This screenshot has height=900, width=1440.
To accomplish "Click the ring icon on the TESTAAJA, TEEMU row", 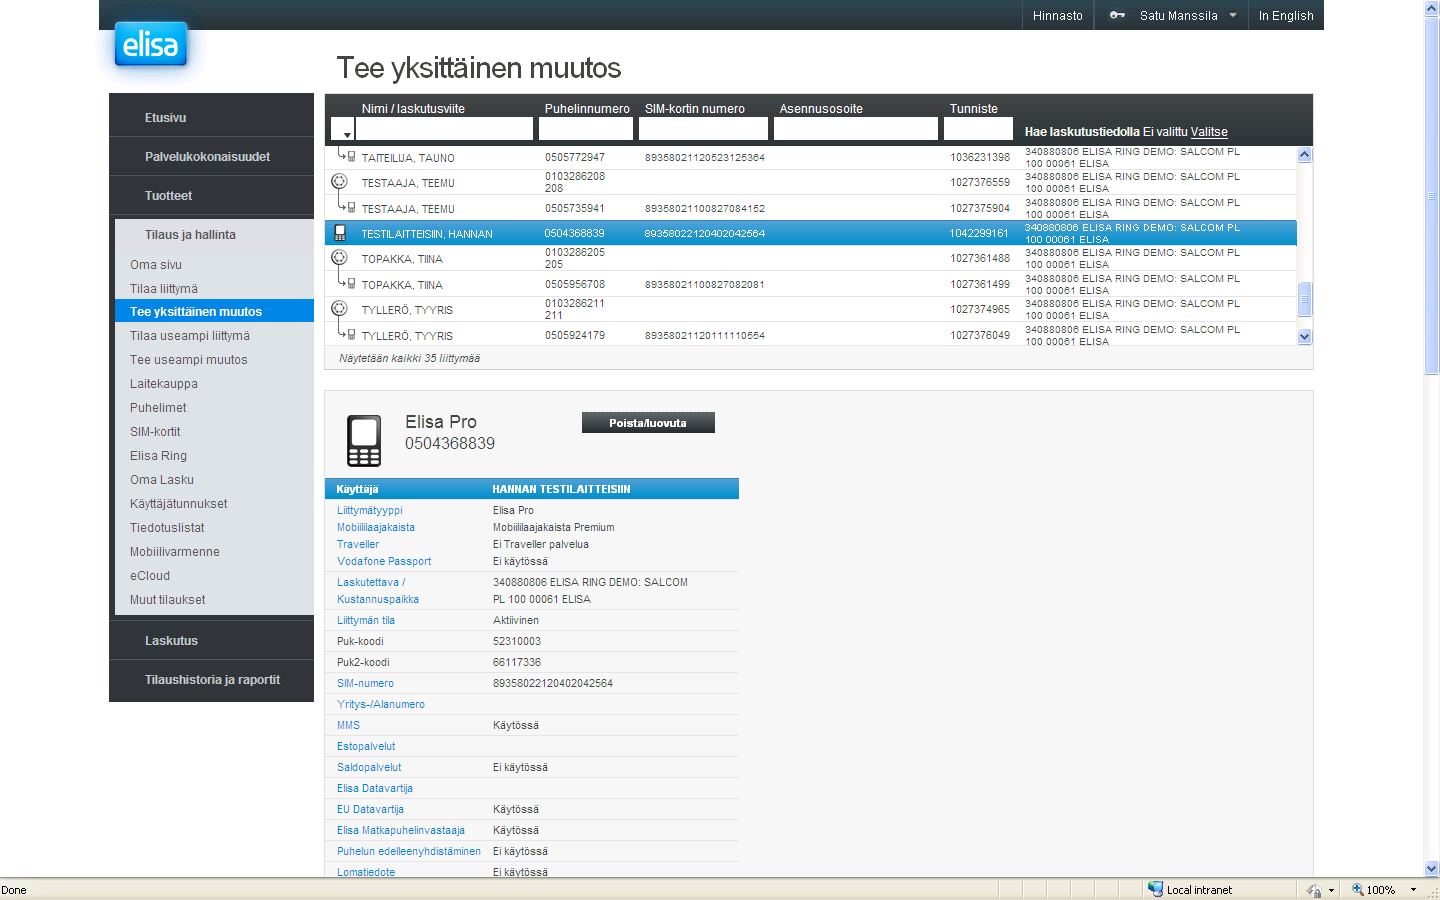I will click(x=339, y=182).
